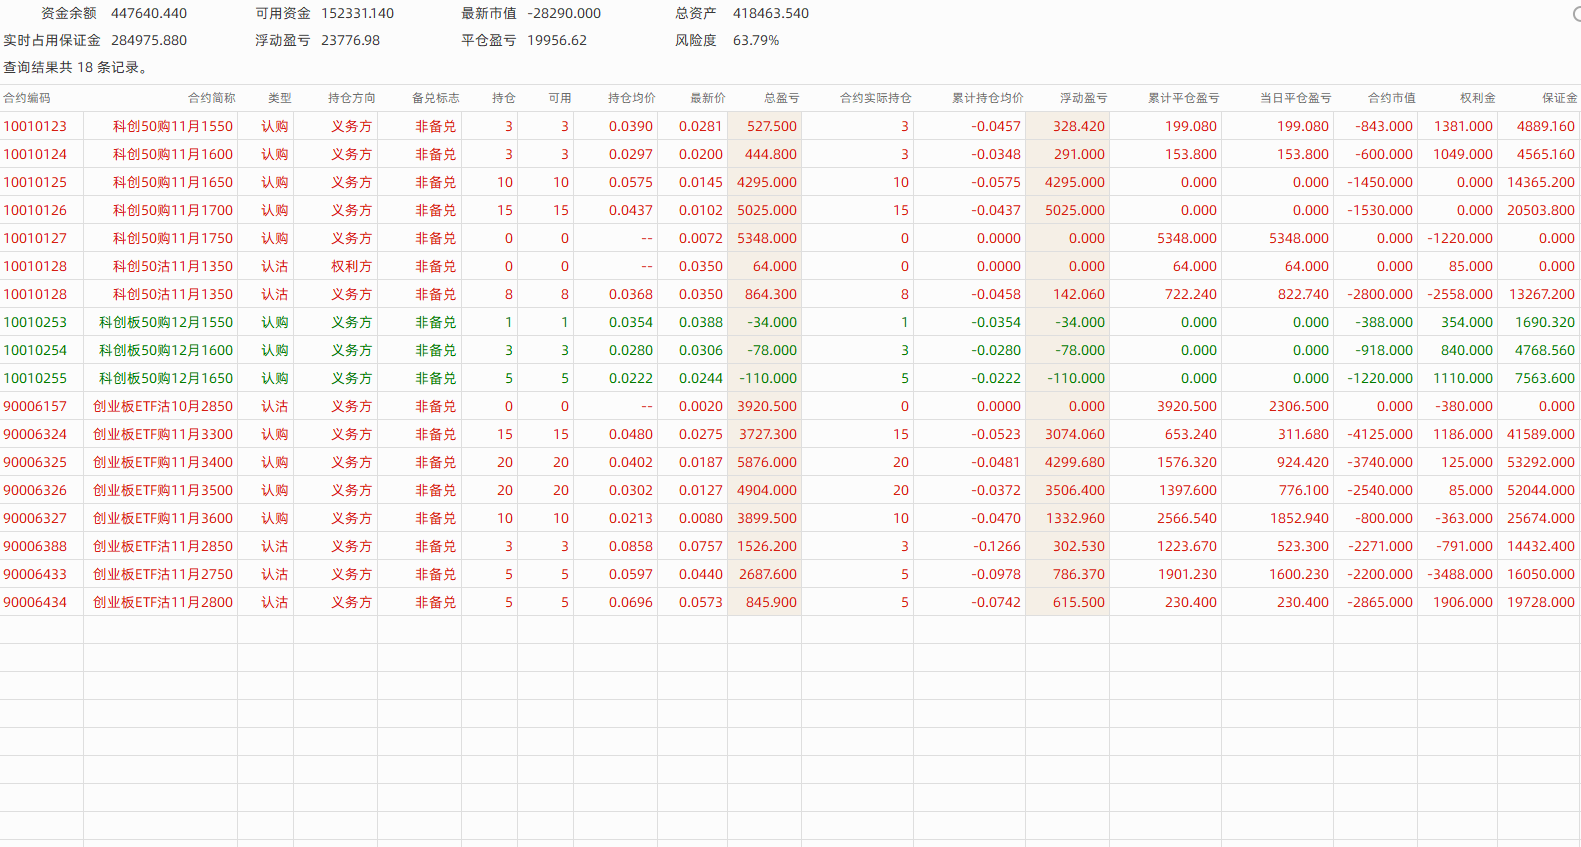Click the 保证金 column header
The height and width of the screenshot is (847, 1581).
coord(1558,98)
